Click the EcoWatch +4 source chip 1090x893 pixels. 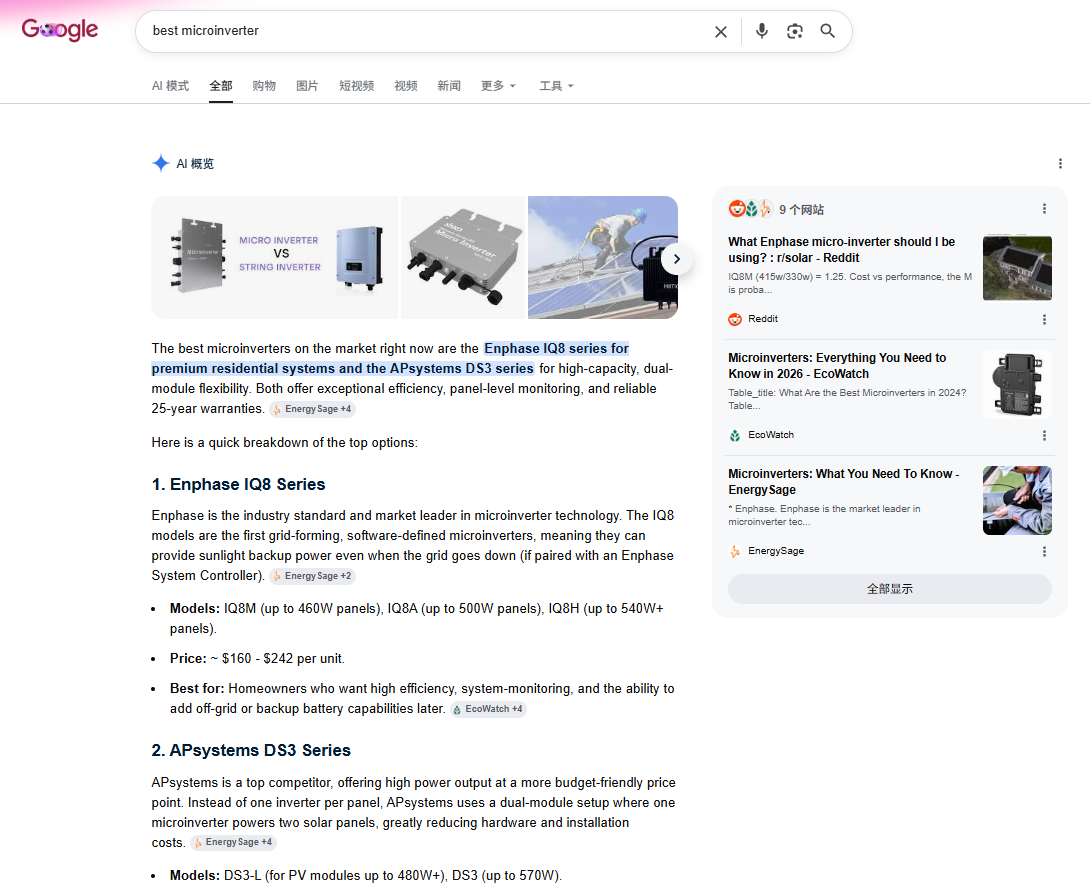488,709
